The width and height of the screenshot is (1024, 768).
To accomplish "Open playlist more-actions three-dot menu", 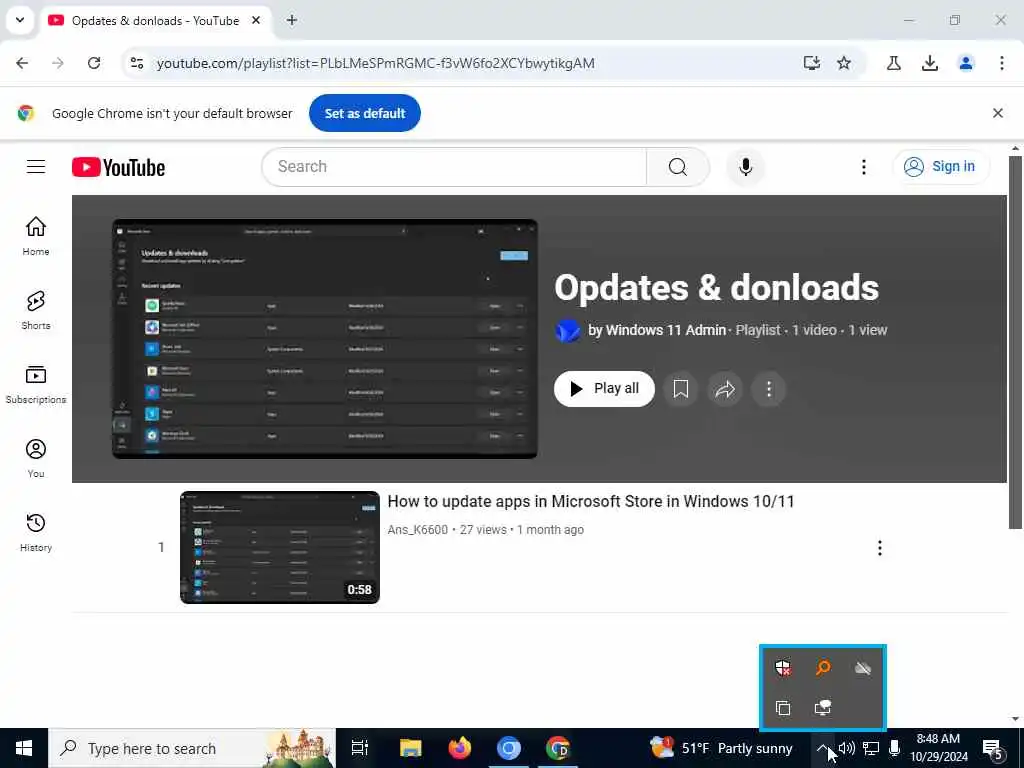I will (769, 389).
